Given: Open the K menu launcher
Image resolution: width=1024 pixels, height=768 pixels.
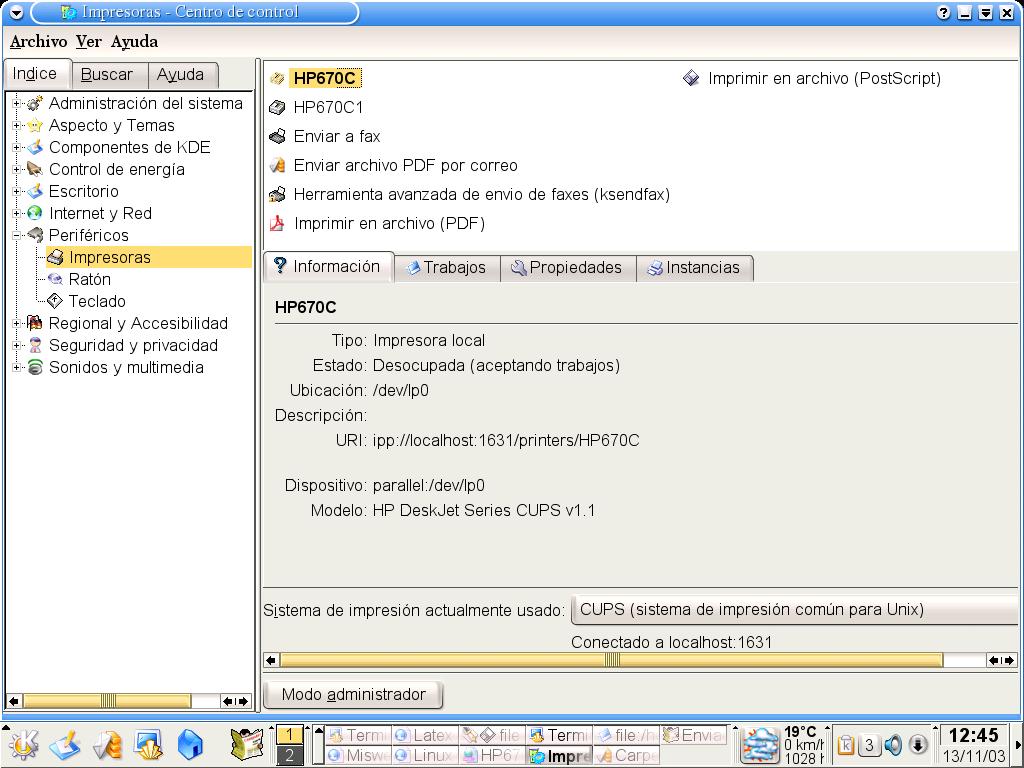Looking at the screenshot, I should [x=23, y=744].
